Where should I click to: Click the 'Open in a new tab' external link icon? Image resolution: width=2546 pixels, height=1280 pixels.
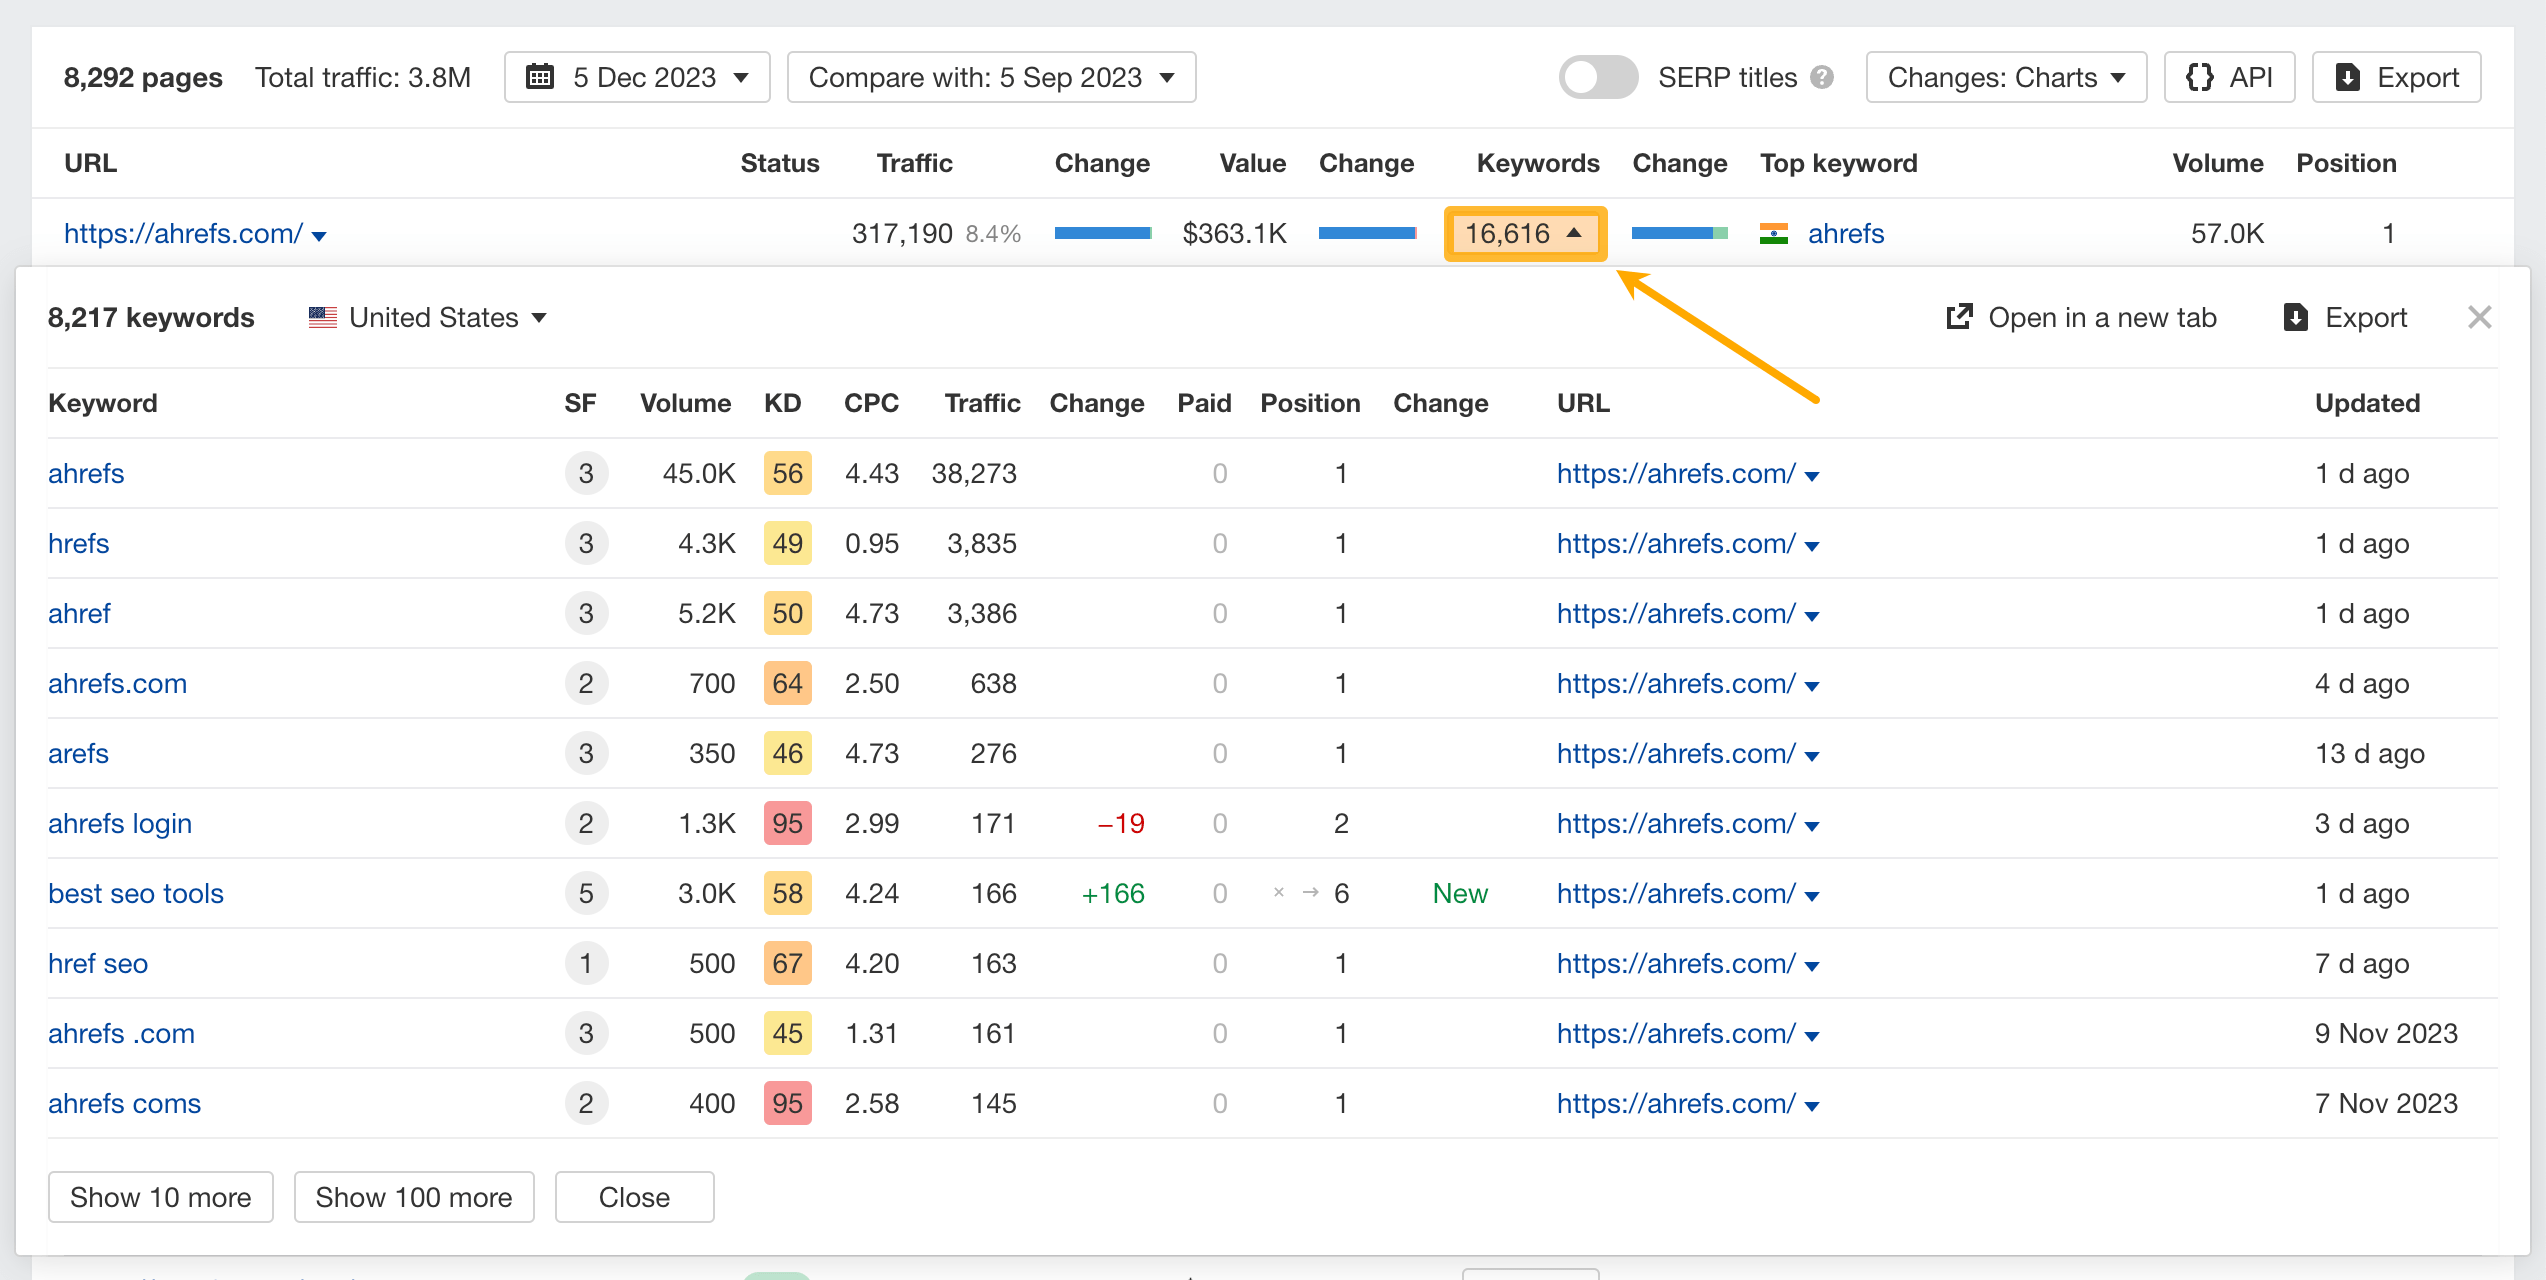coord(1959,317)
